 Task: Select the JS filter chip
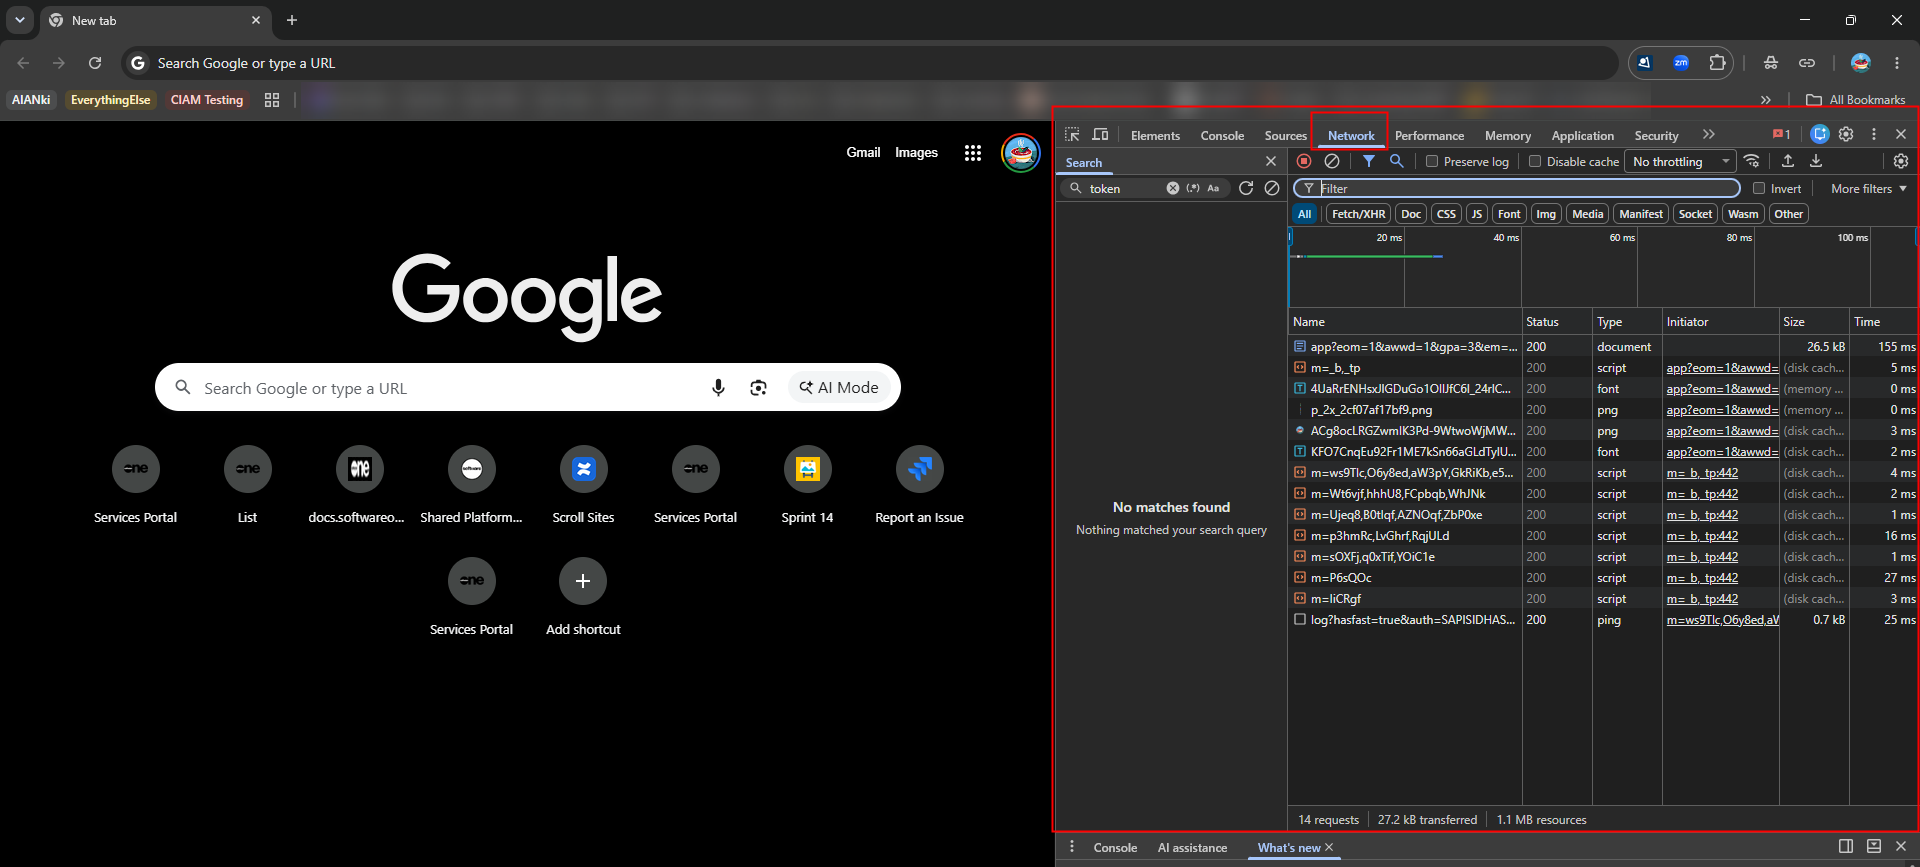point(1477,214)
